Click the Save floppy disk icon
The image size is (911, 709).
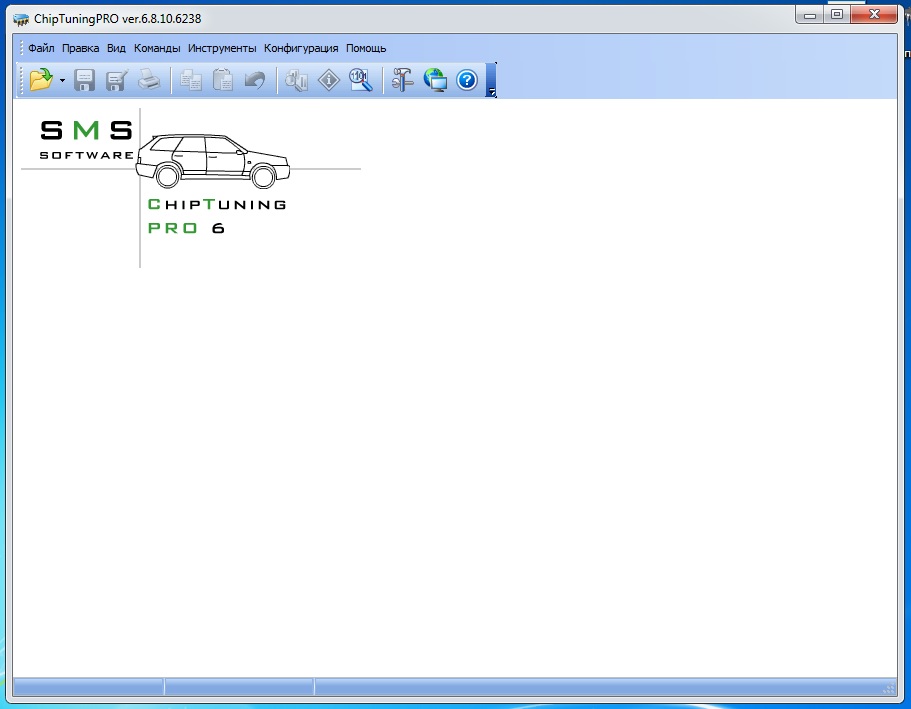tap(84, 80)
